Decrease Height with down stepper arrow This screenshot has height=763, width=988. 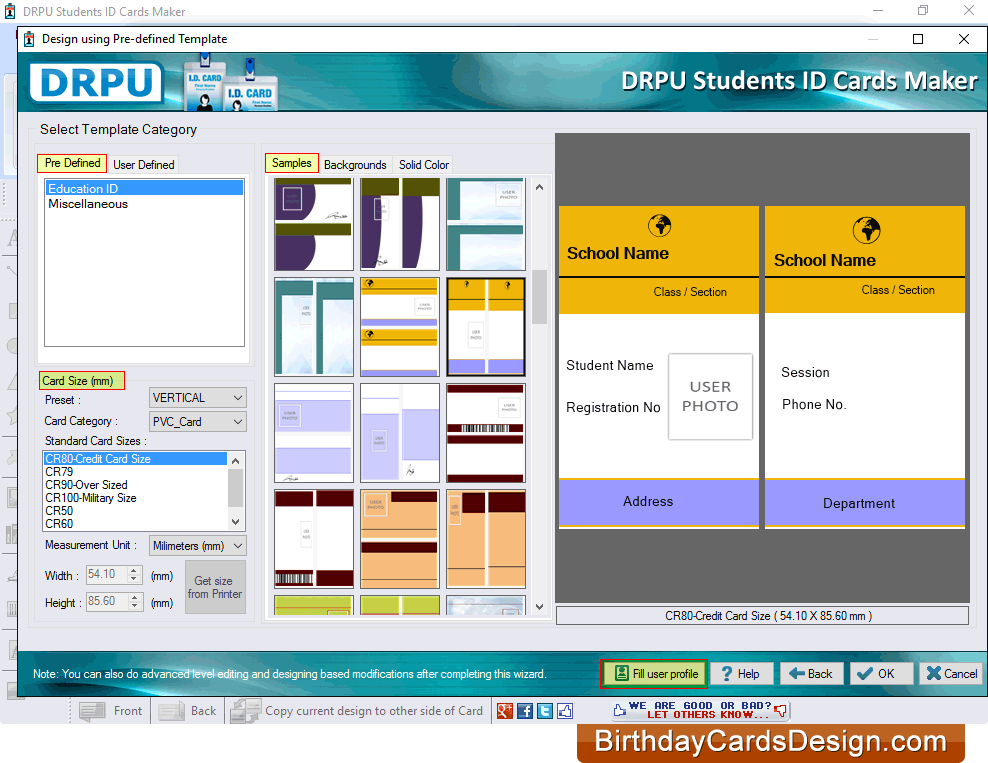pyautogui.click(x=134, y=606)
